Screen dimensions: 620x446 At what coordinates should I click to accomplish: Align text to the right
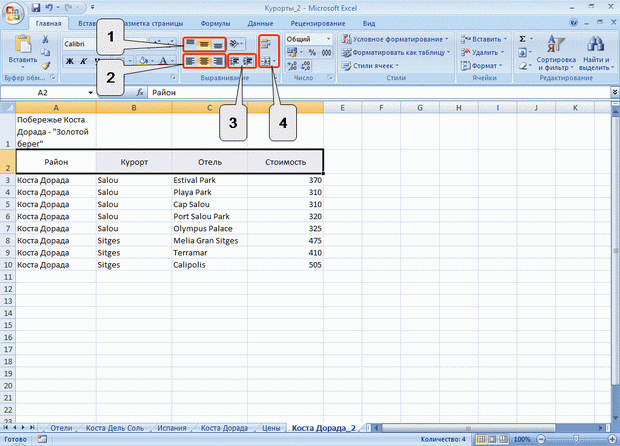pyautogui.click(x=218, y=61)
